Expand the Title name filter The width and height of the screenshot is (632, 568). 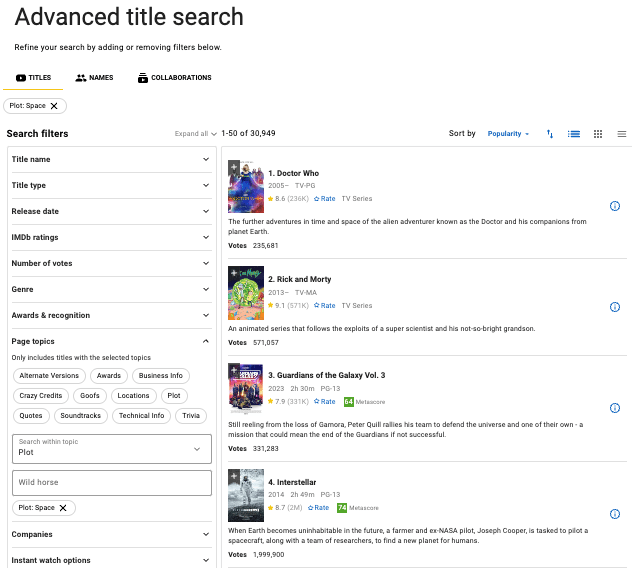click(x=111, y=159)
